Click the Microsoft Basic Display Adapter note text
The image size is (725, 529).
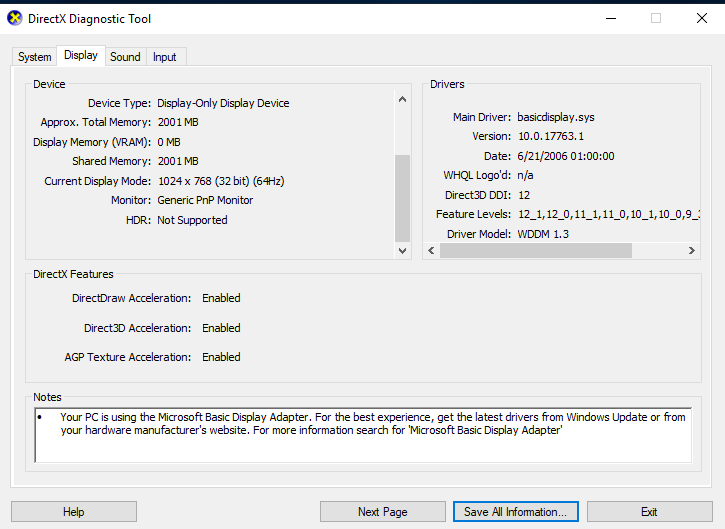coord(373,424)
